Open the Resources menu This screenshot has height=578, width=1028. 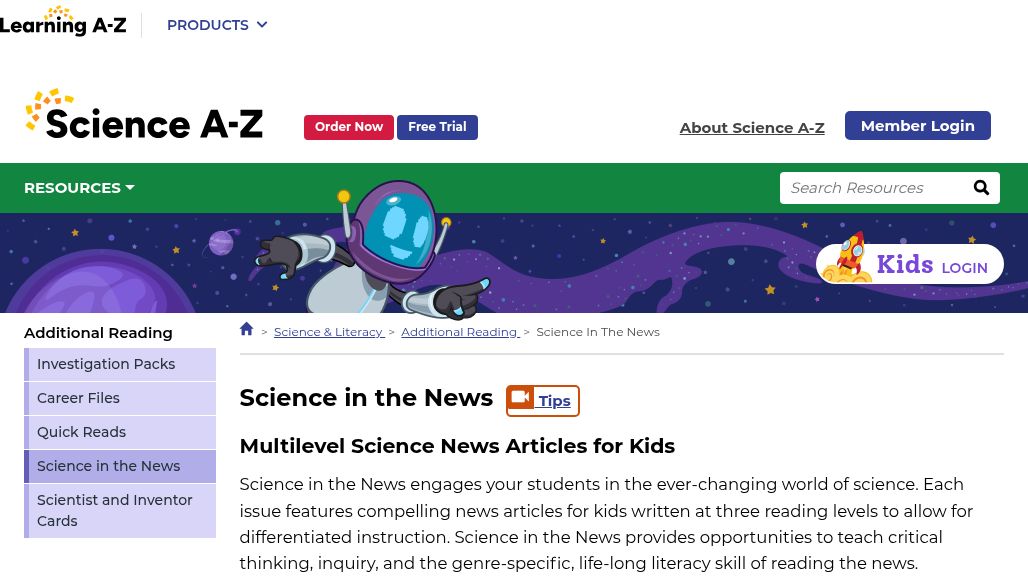(x=79, y=188)
